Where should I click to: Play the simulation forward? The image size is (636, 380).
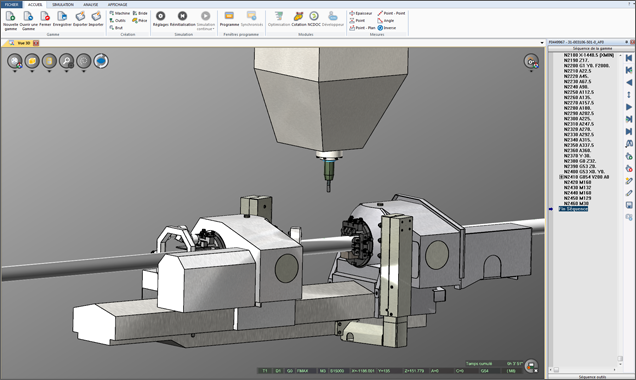coord(629,107)
